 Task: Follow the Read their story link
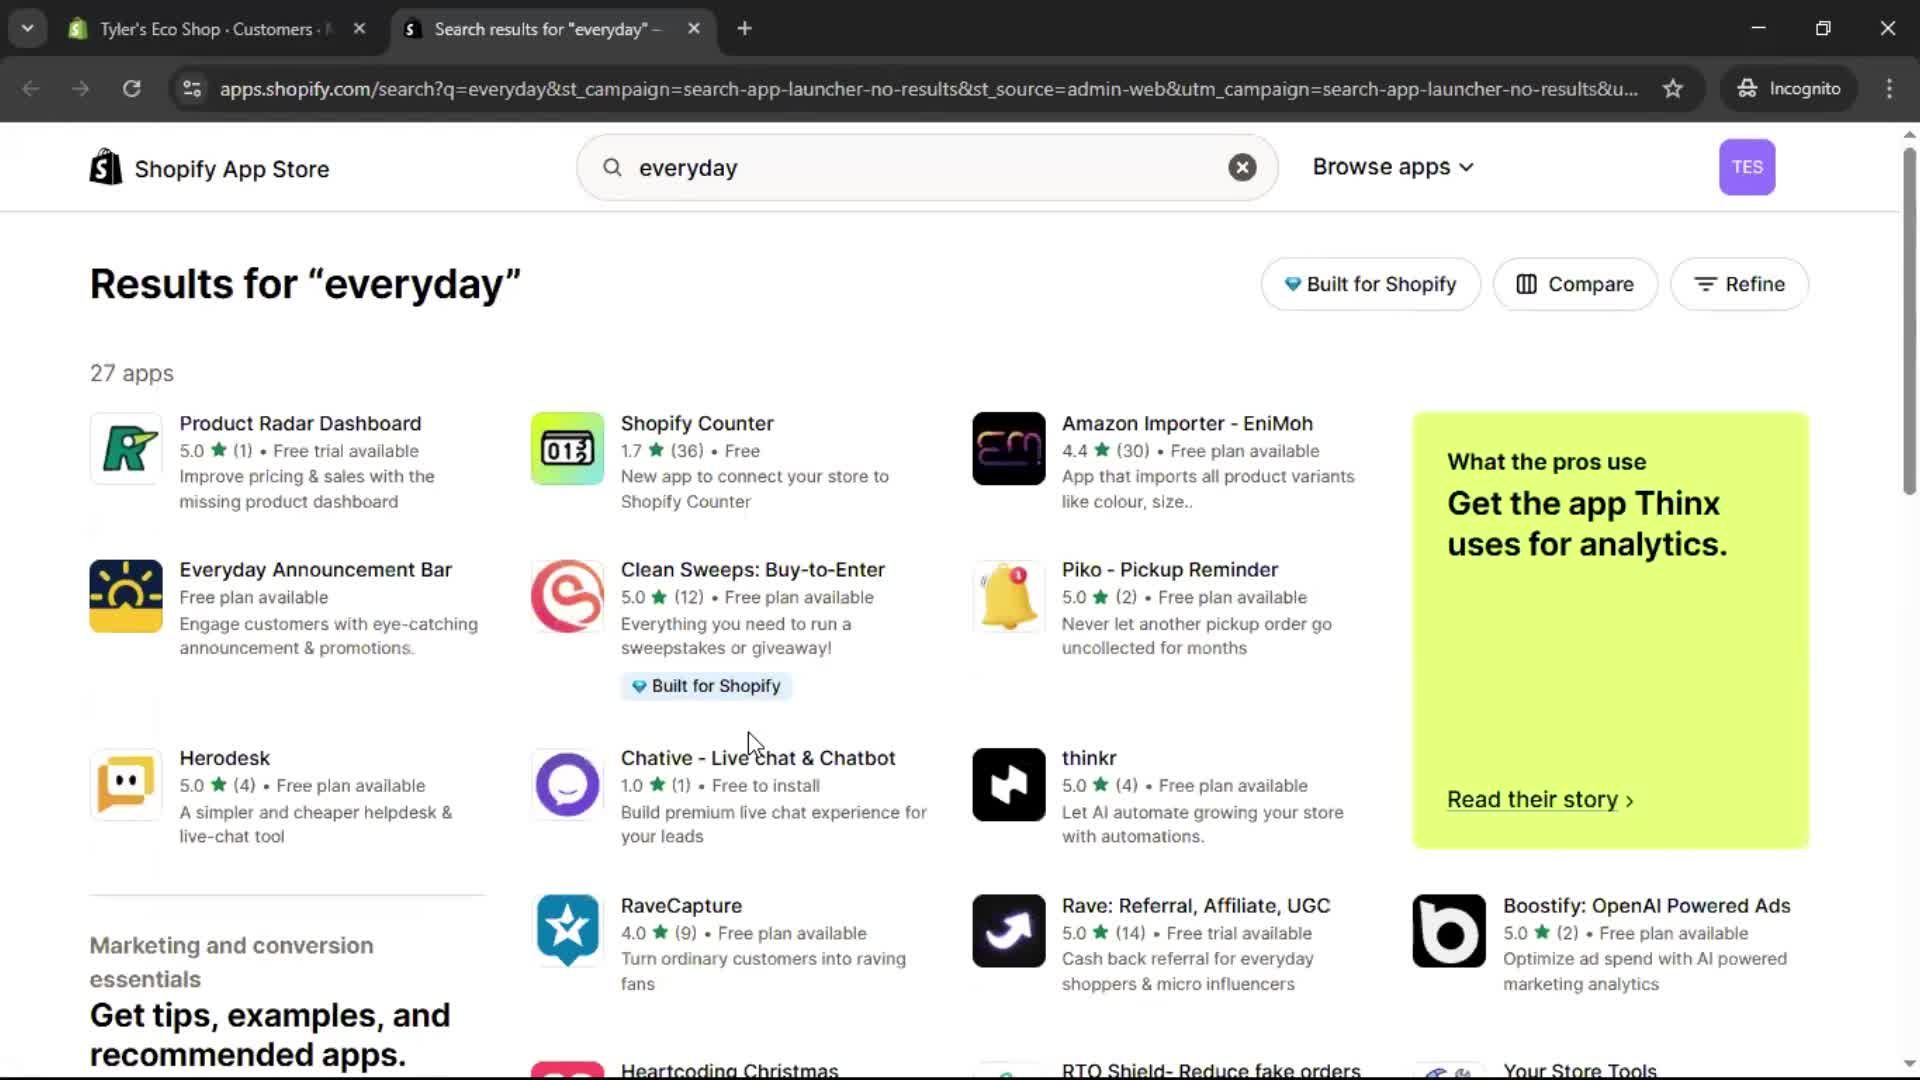[1538, 799]
